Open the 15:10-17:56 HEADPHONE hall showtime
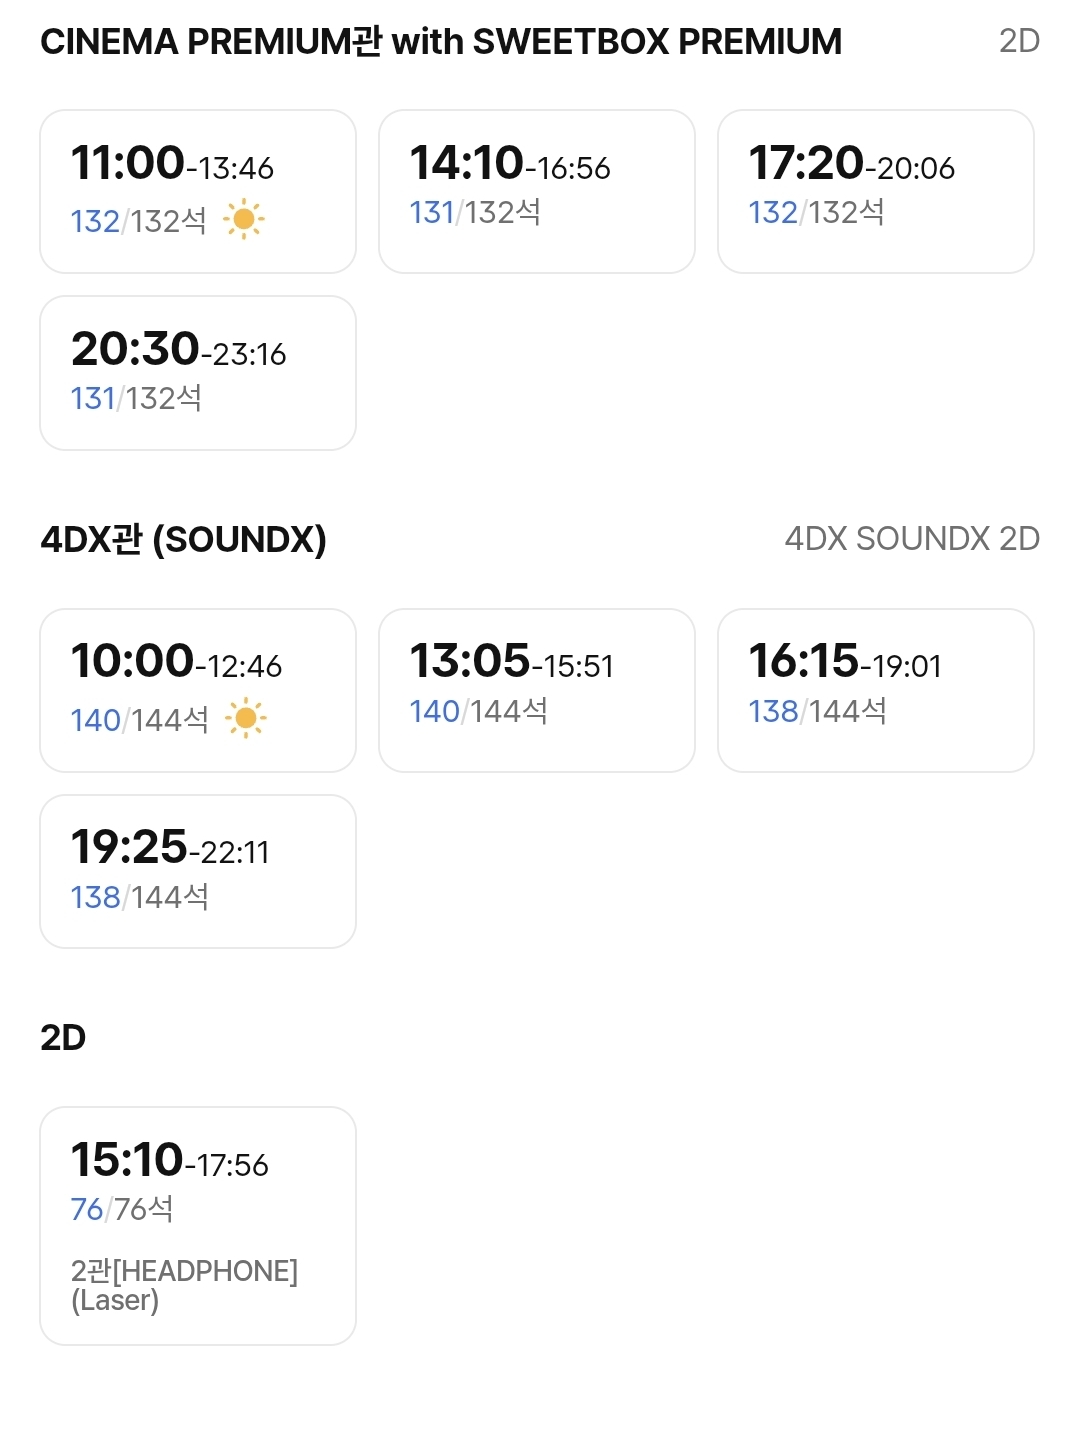Image resolution: width=1080 pixels, height=1450 pixels. coord(198,1225)
